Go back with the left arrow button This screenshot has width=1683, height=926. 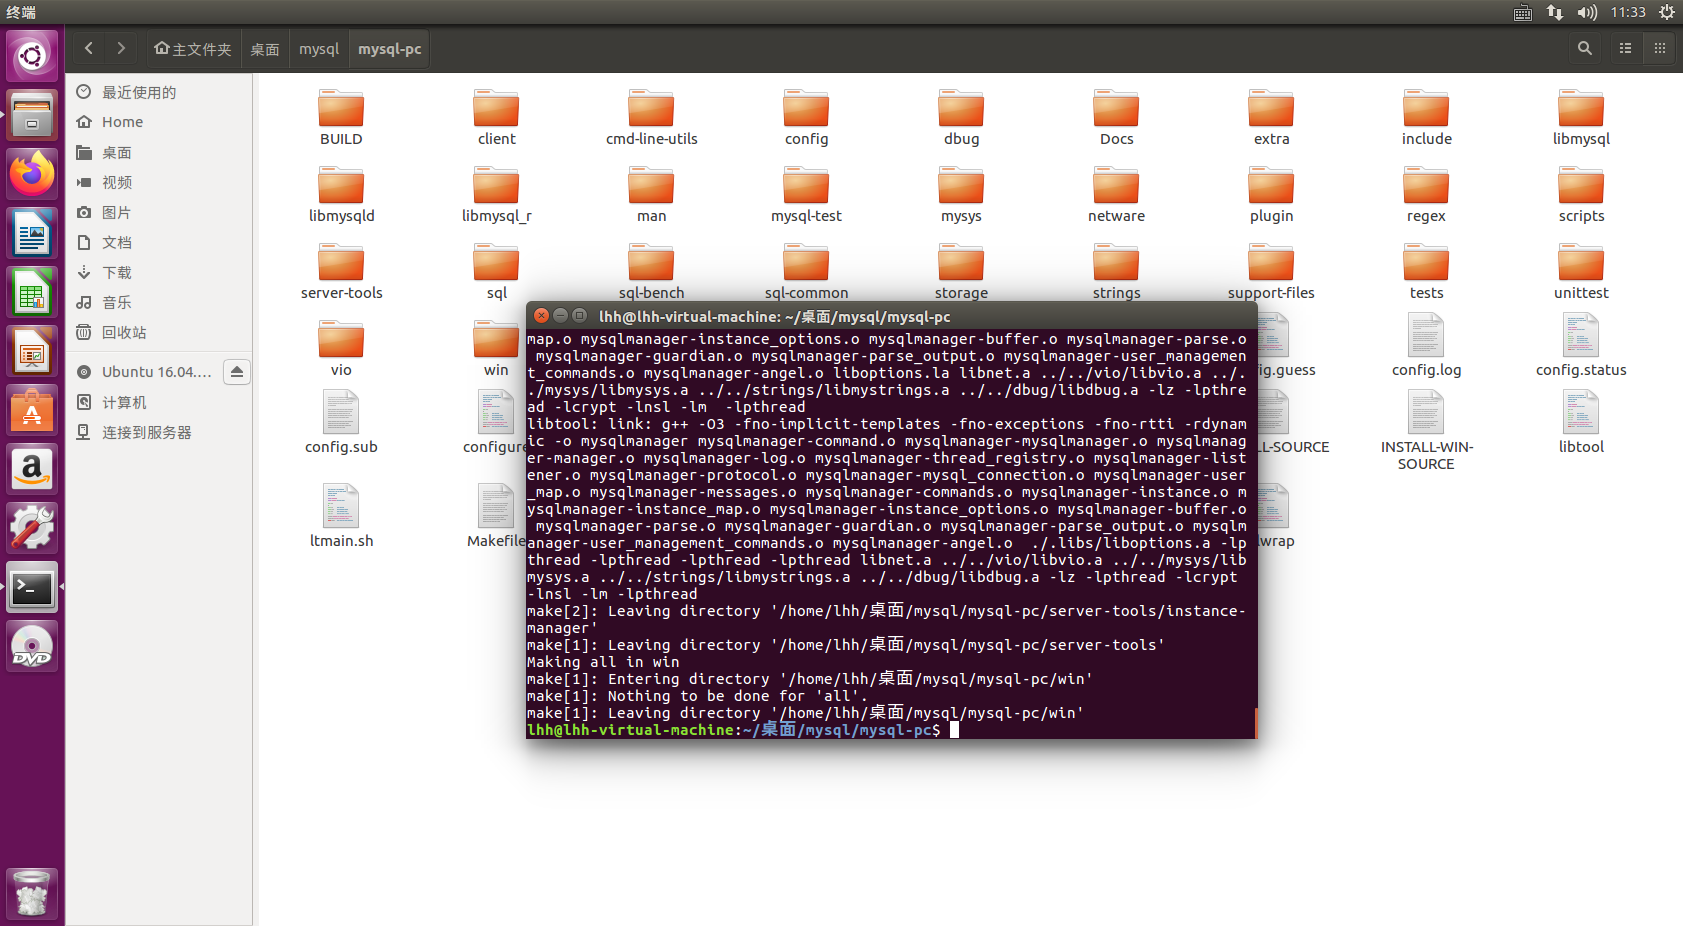pos(89,48)
